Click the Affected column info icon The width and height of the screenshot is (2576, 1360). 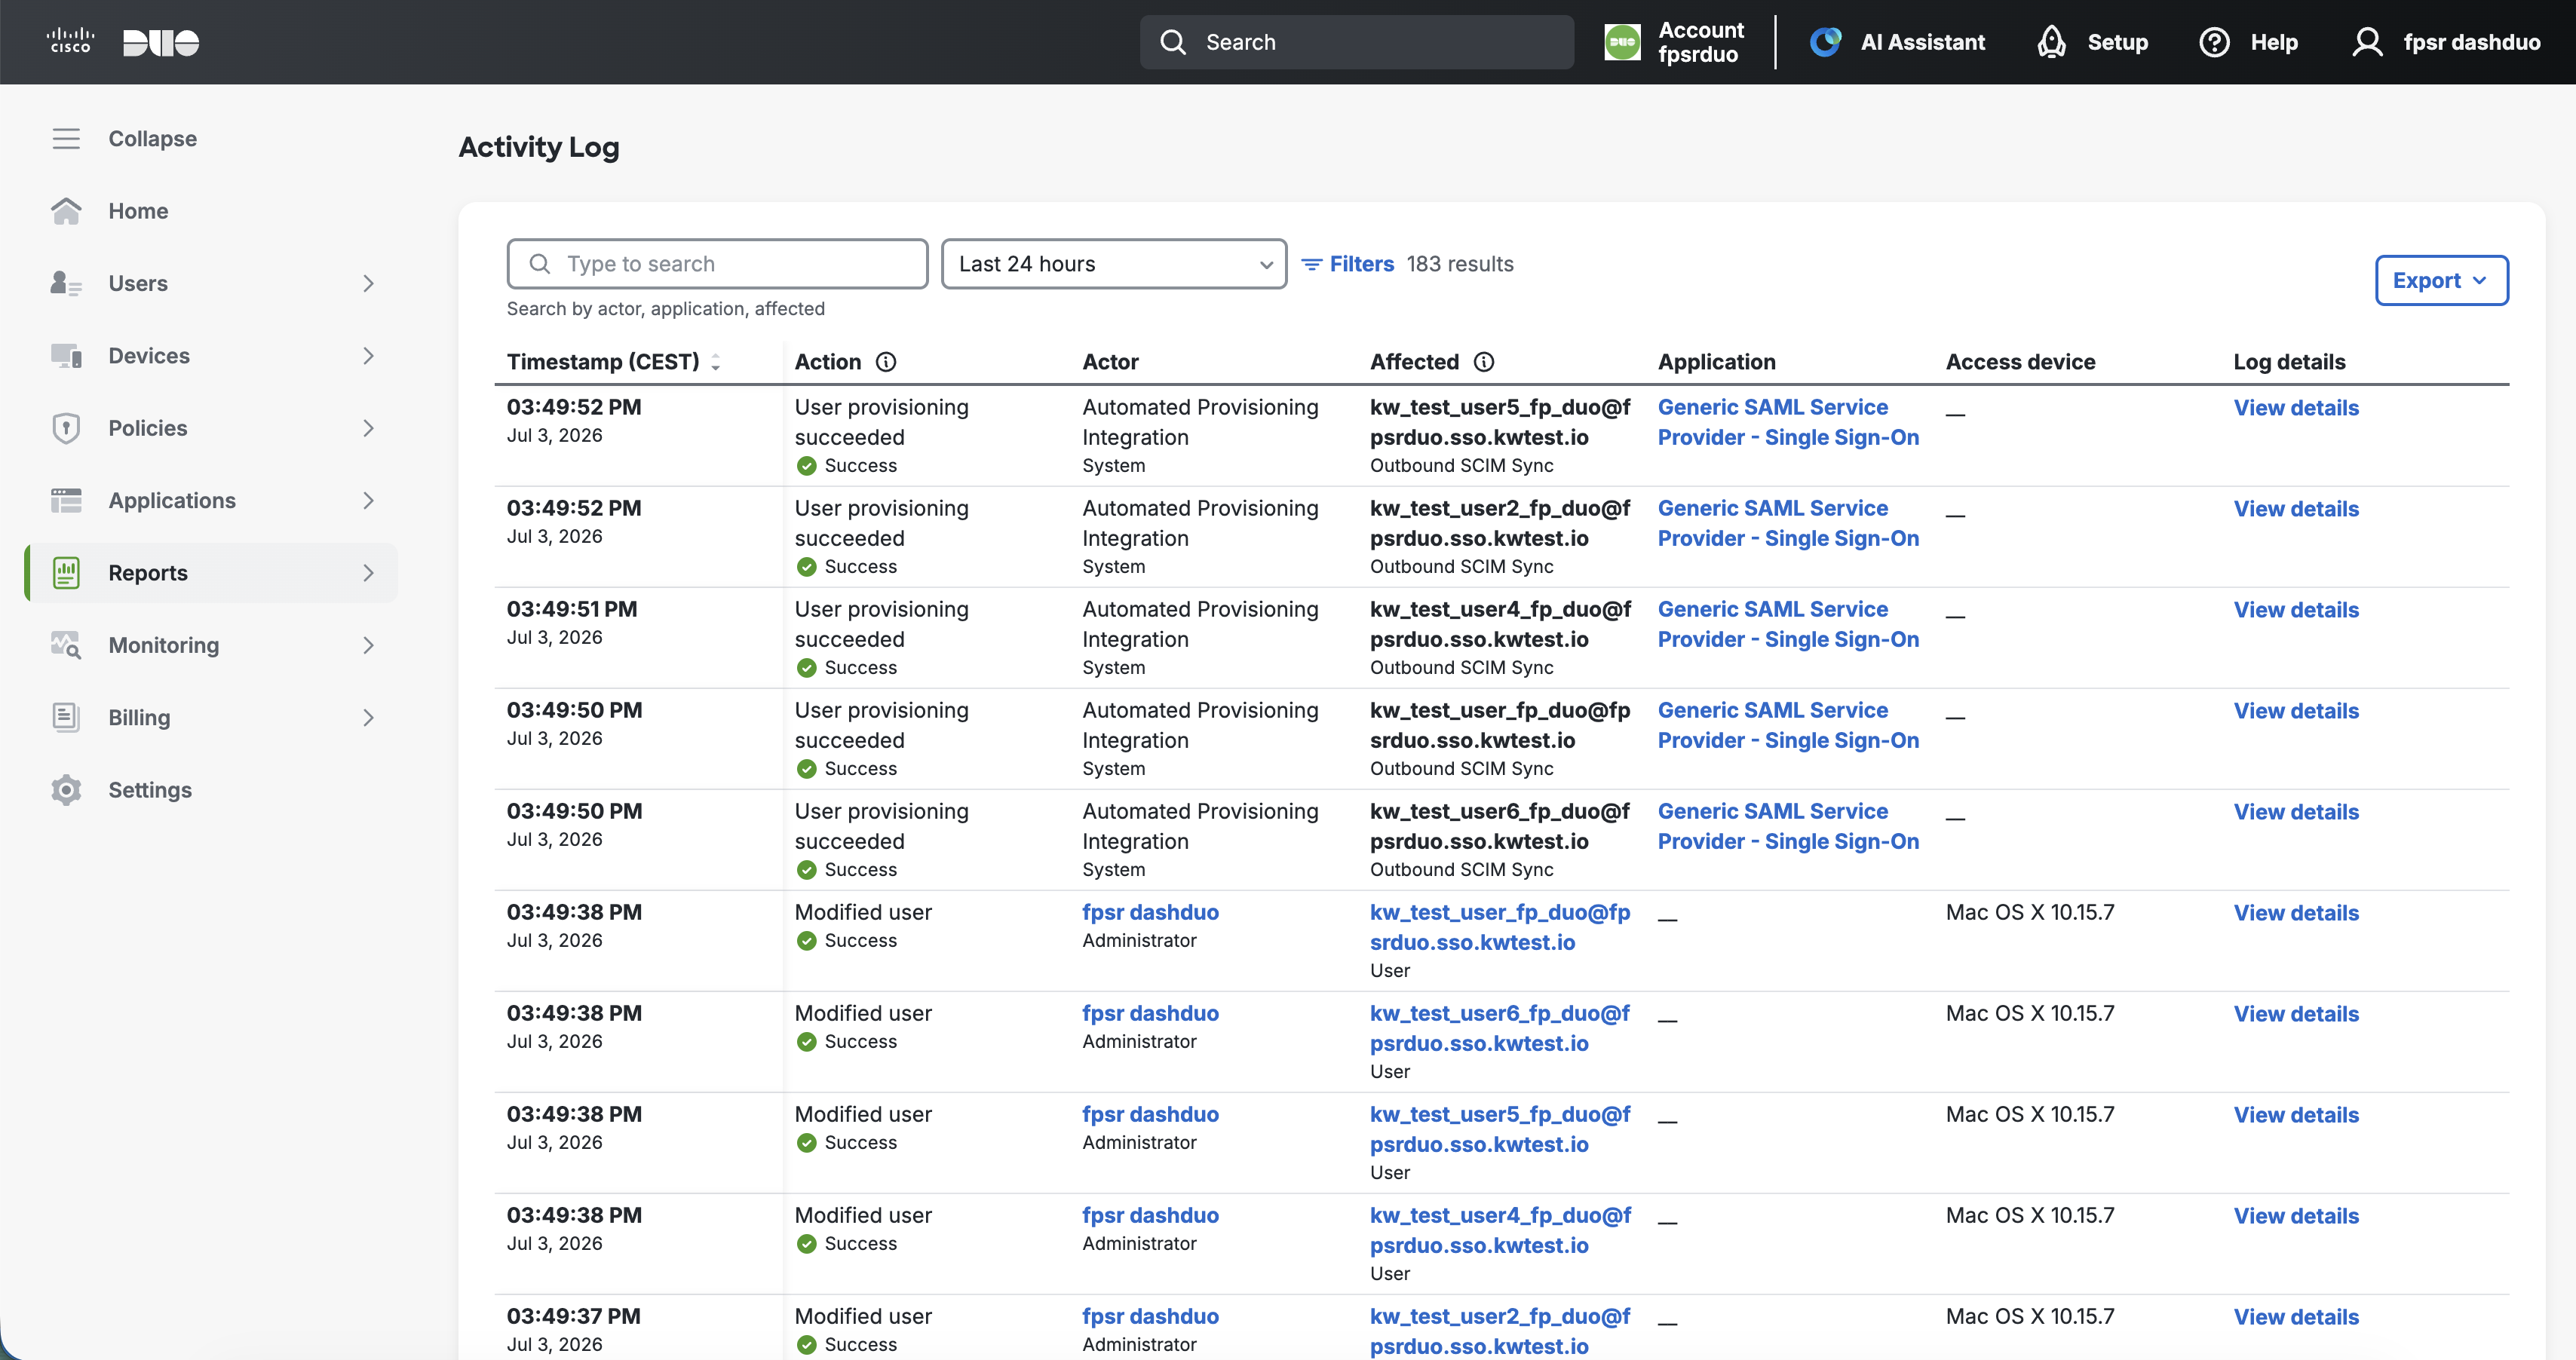pos(1484,362)
